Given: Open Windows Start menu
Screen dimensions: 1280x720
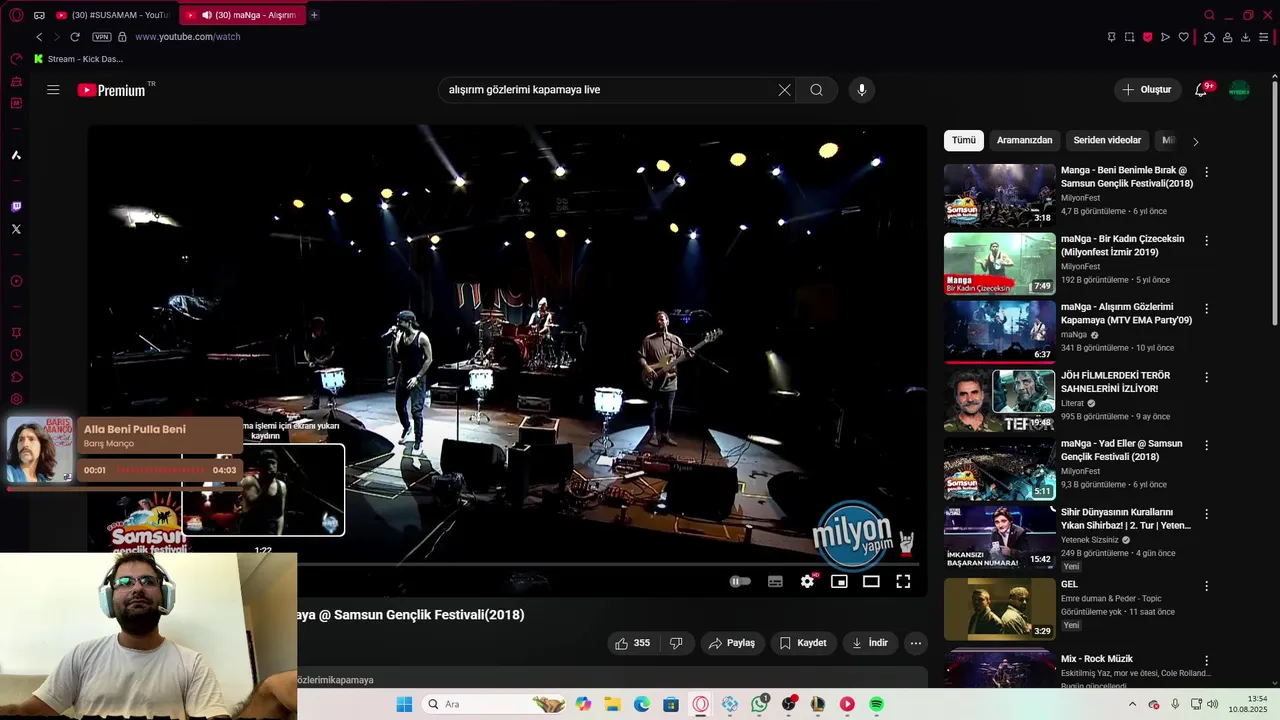Looking at the screenshot, I should (404, 704).
